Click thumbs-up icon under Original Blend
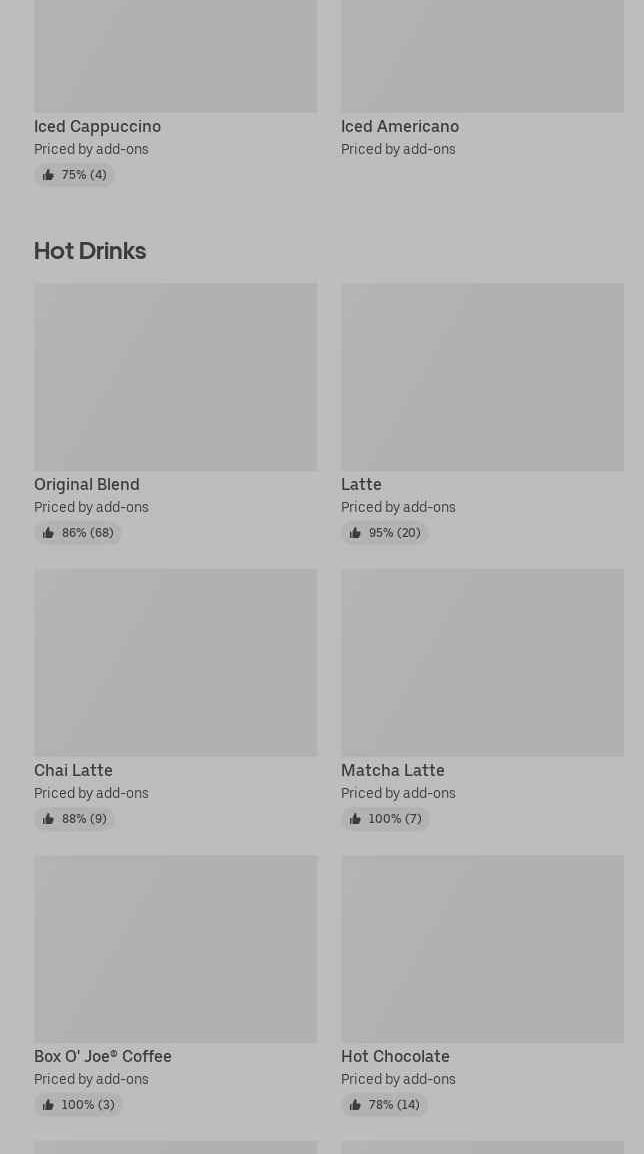 [48, 533]
